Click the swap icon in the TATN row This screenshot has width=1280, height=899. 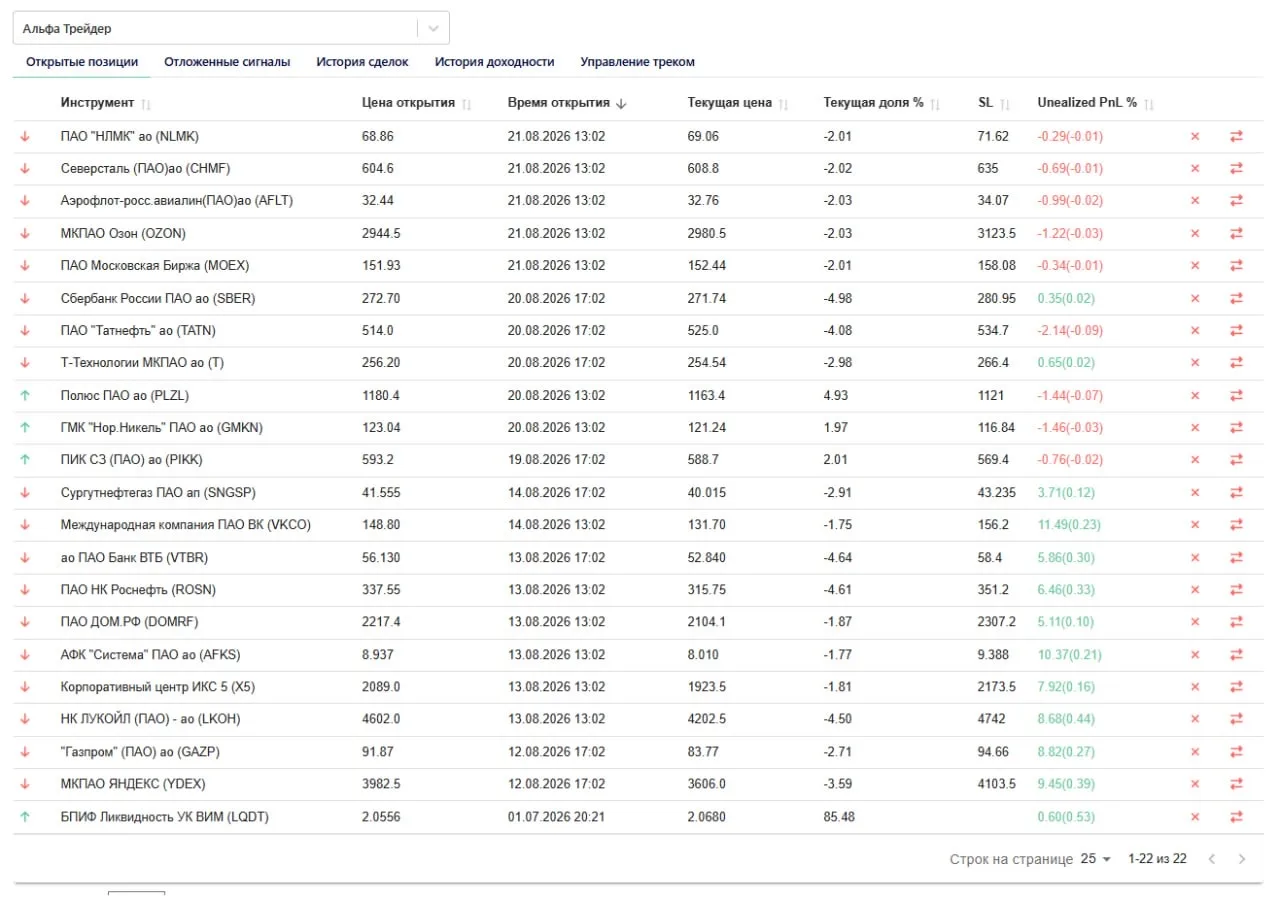click(x=1236, y=330)
